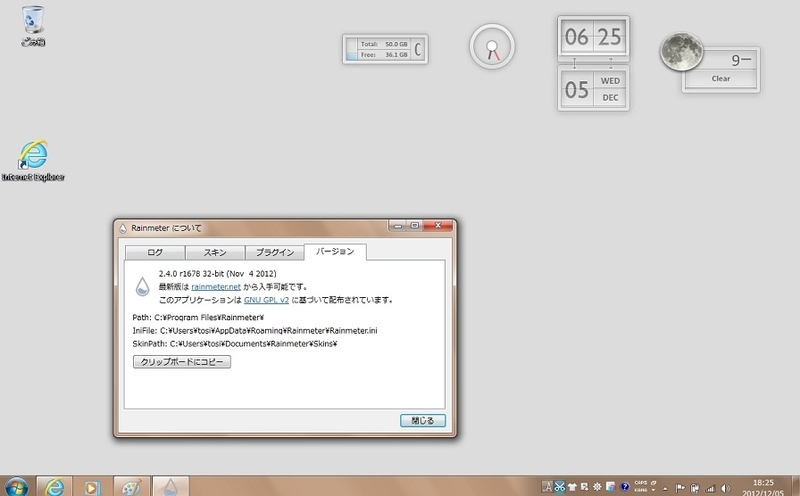Click the IniFile path line
The image size is (800, 496).
255,331
